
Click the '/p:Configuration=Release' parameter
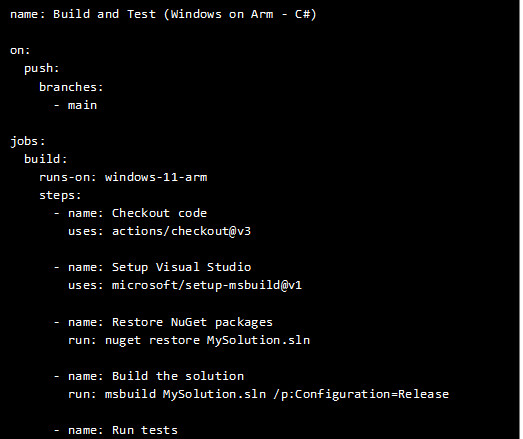click(361, 394)
